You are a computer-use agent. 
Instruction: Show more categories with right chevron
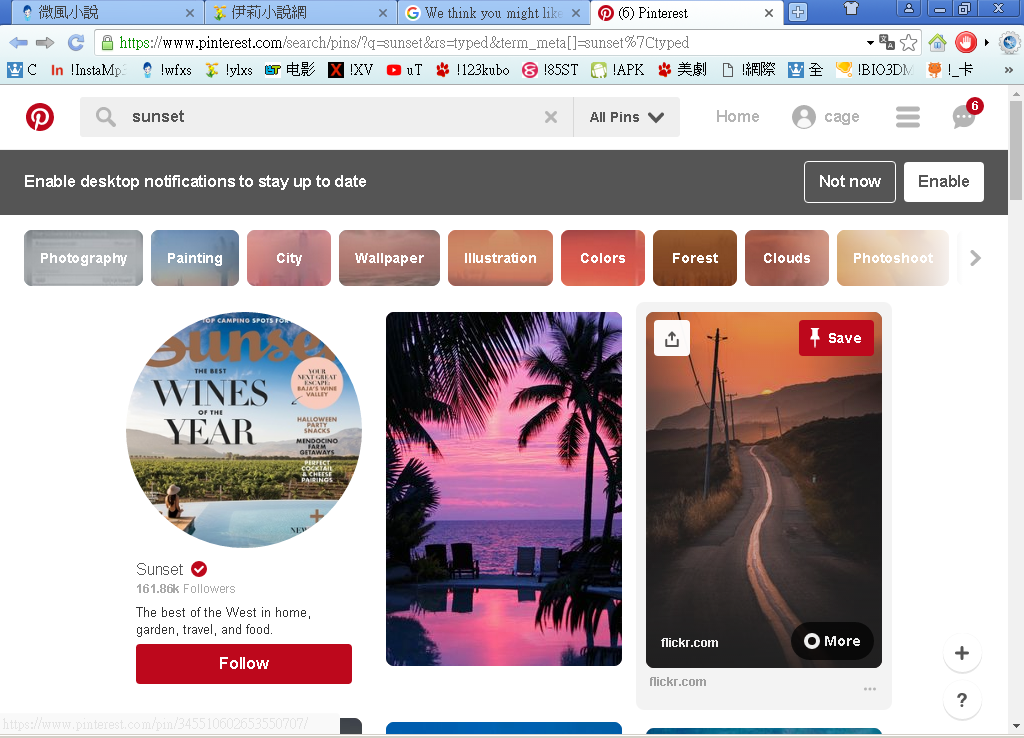(x=975, y=258)
